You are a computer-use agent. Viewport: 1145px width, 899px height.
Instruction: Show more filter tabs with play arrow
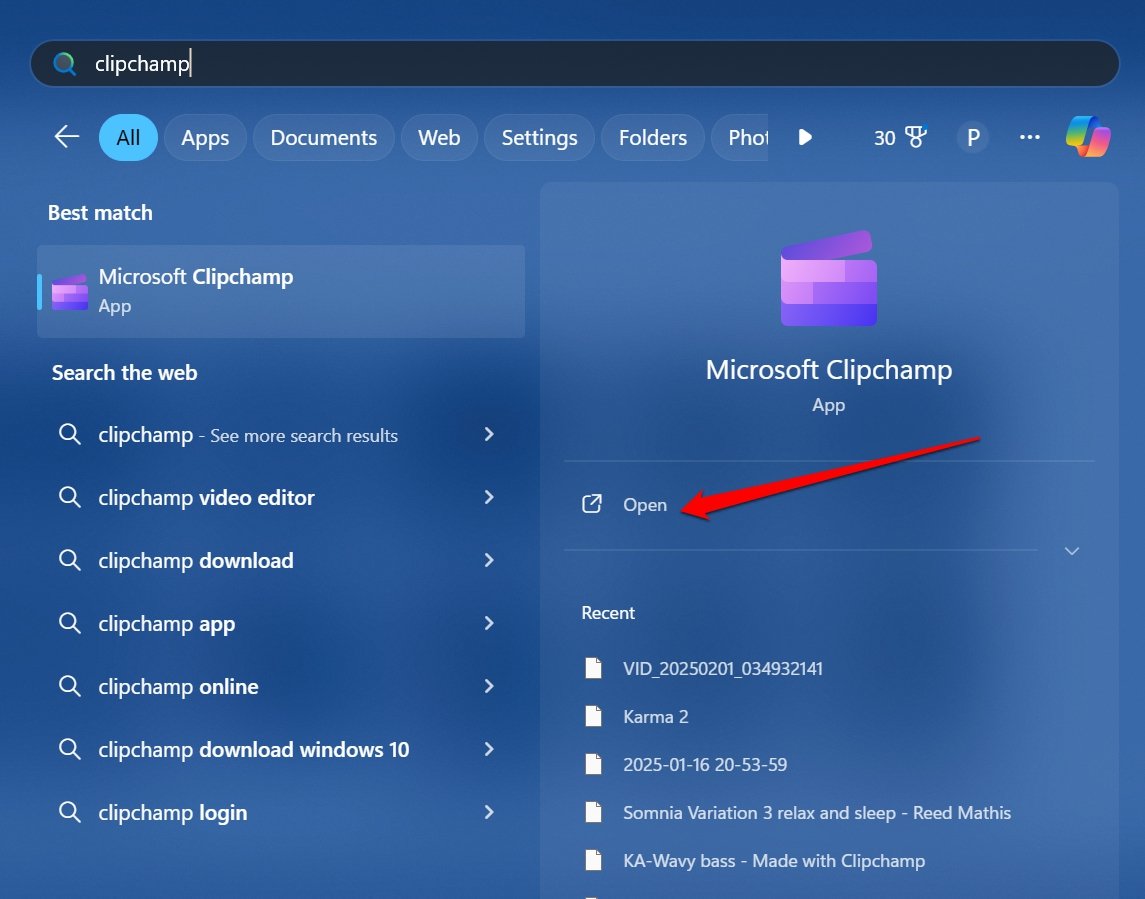tap(805, 137)
